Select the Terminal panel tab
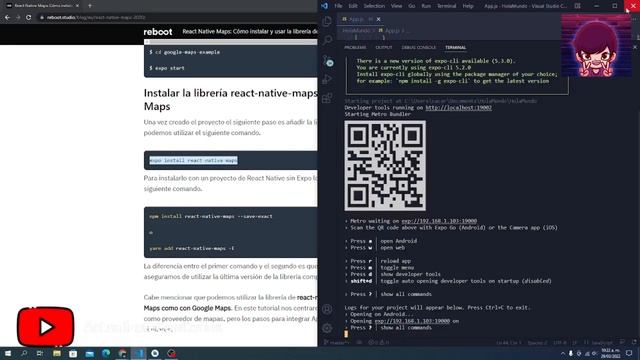The height and width of the screenshot is (360, 640). point(456,48)
